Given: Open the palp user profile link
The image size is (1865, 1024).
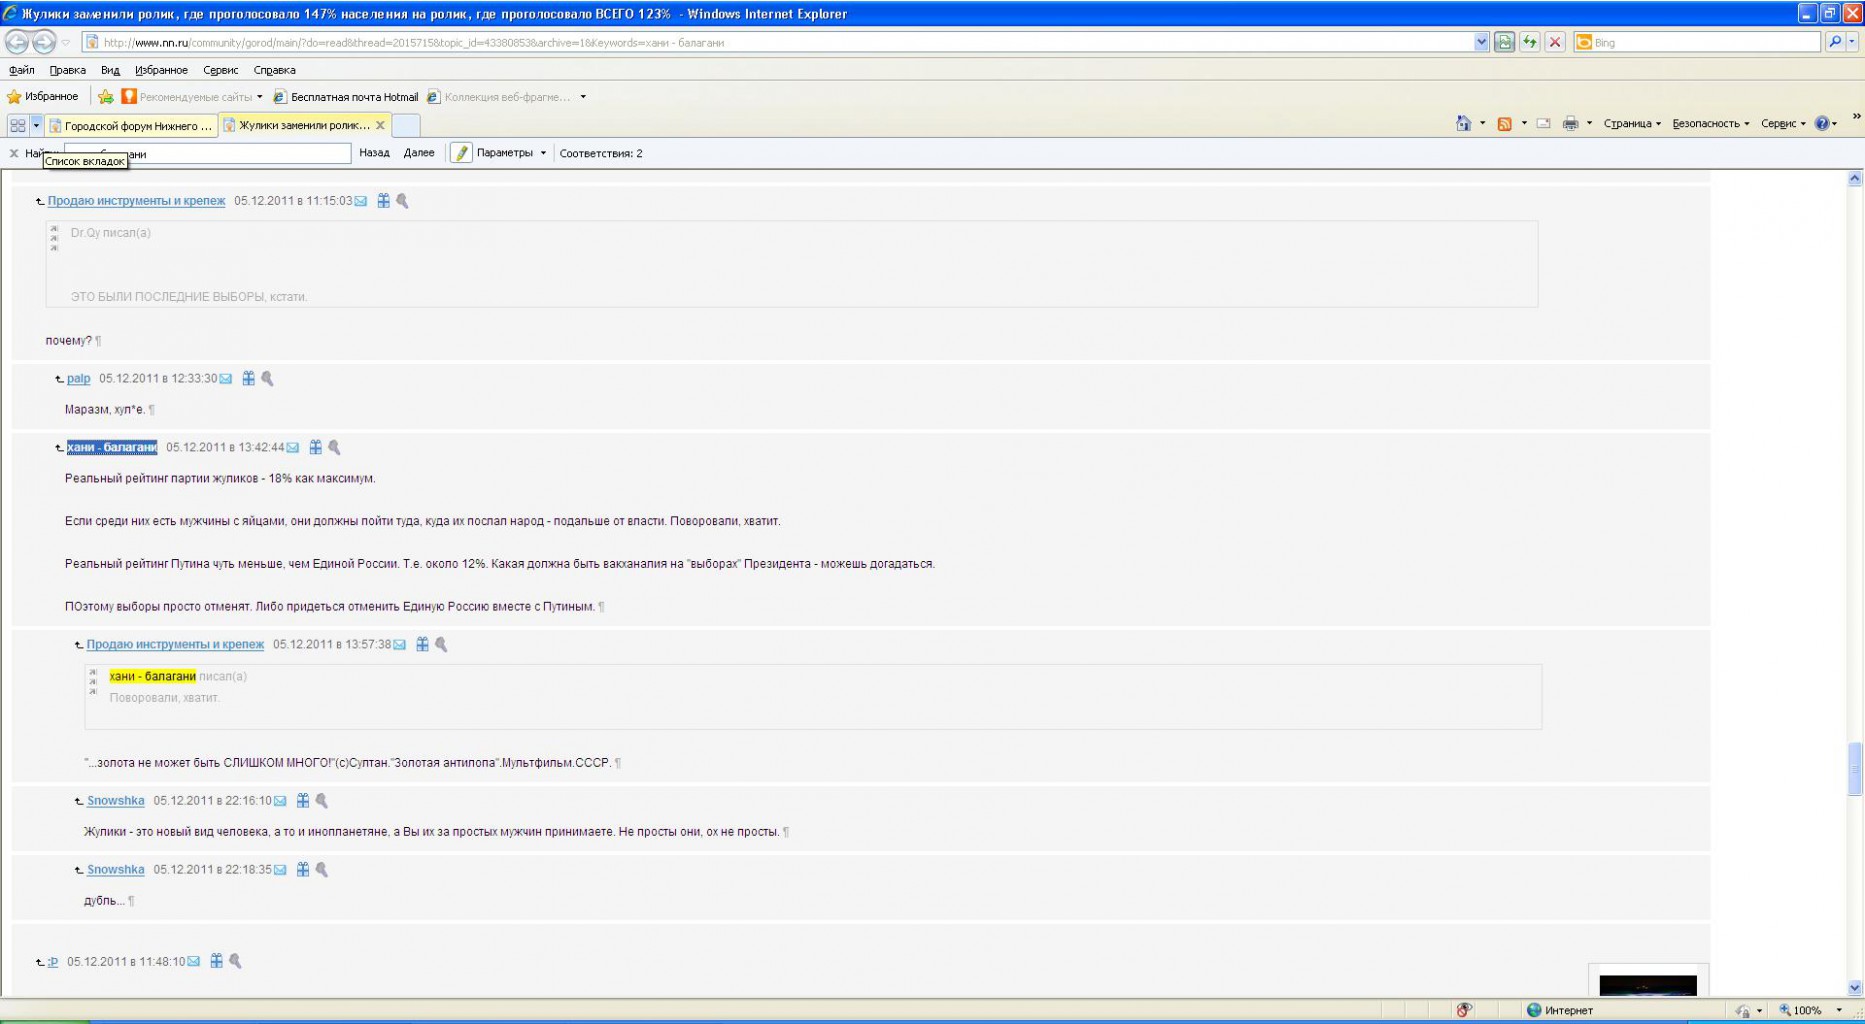Looking at the screenshot, I should (78, 379).
